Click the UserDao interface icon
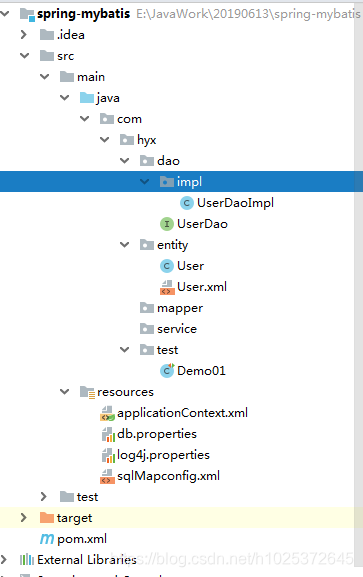The width and height of the screenshot is (363, 577). coord(167,224)
